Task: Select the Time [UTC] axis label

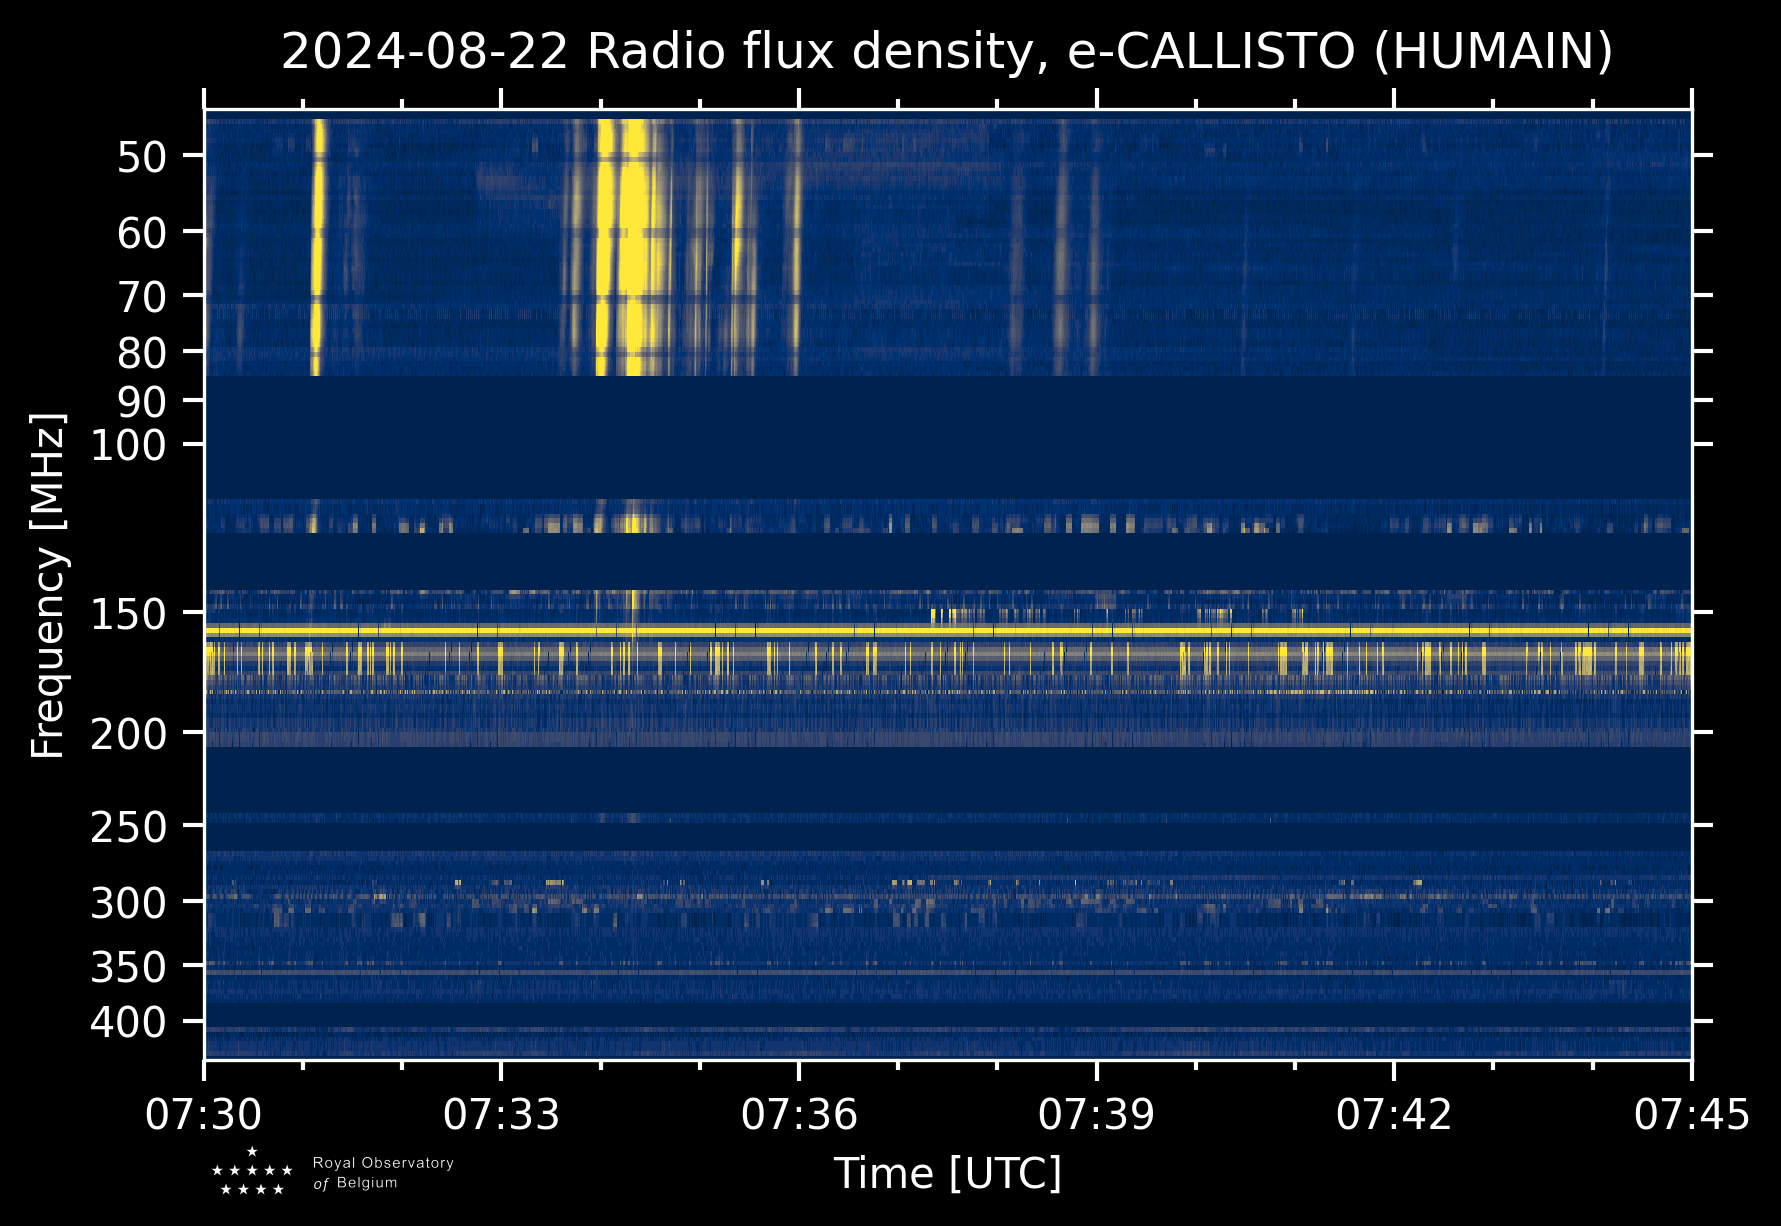Action: pos(947,1173)
